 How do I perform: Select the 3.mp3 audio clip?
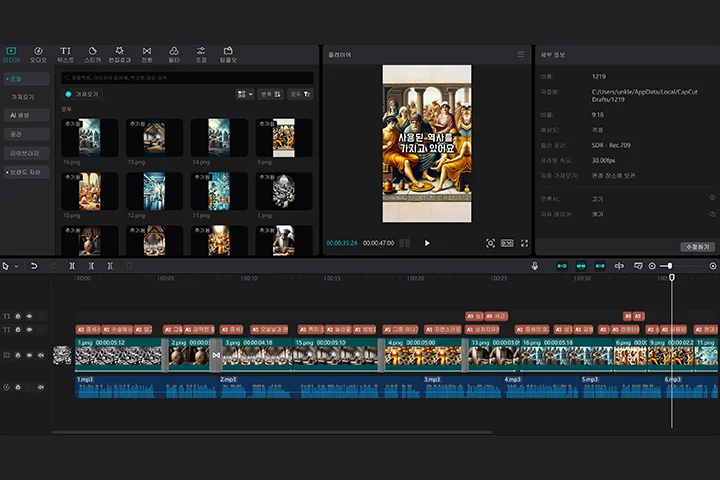(x=462, y=387)
